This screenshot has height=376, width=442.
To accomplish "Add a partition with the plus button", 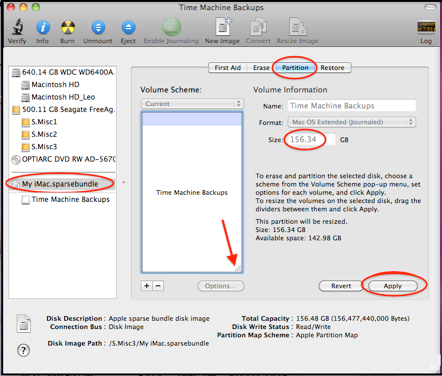I will (x=147, y=286).
